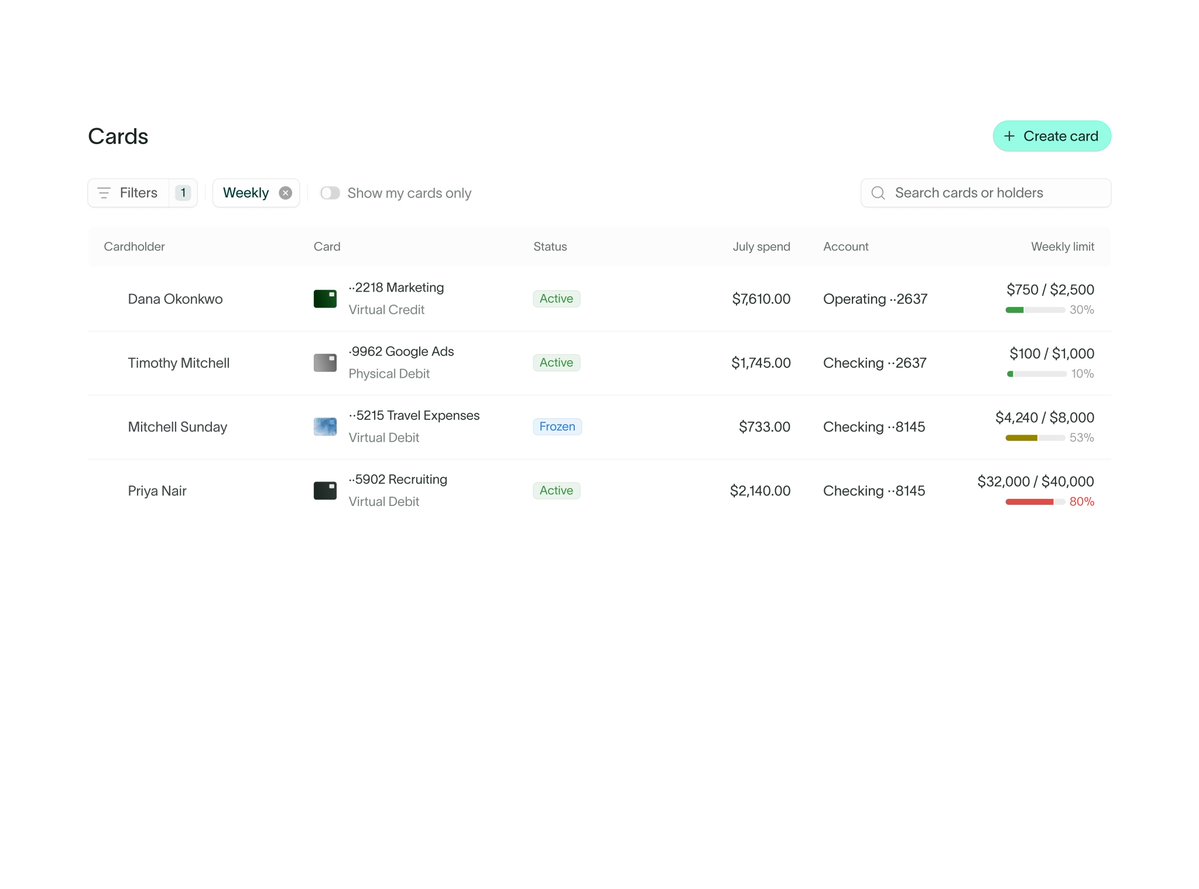The image size is (1199, 889).
Task: Click Active status badge for Priya Nair
Action: pos(556,491)
